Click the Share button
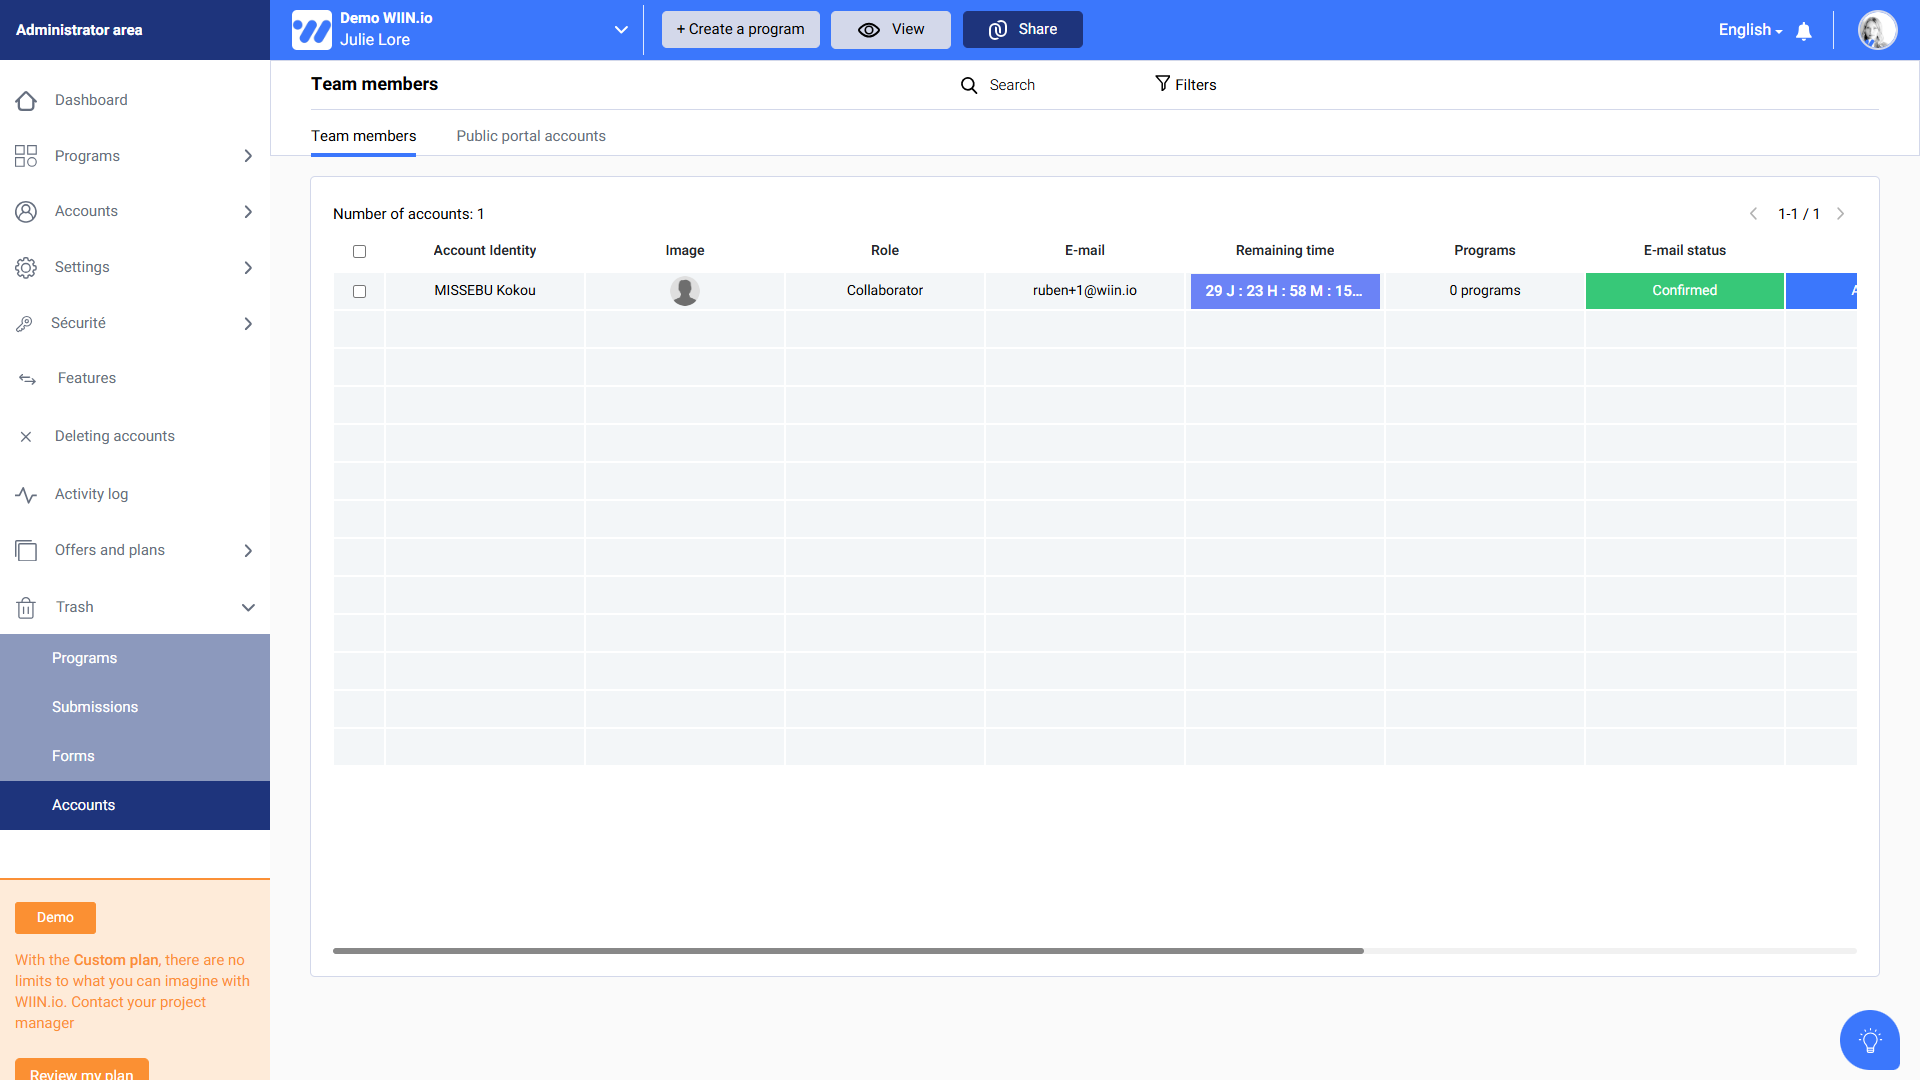The height and width of the screenshot is (1080, 1920). [1022, 30]
